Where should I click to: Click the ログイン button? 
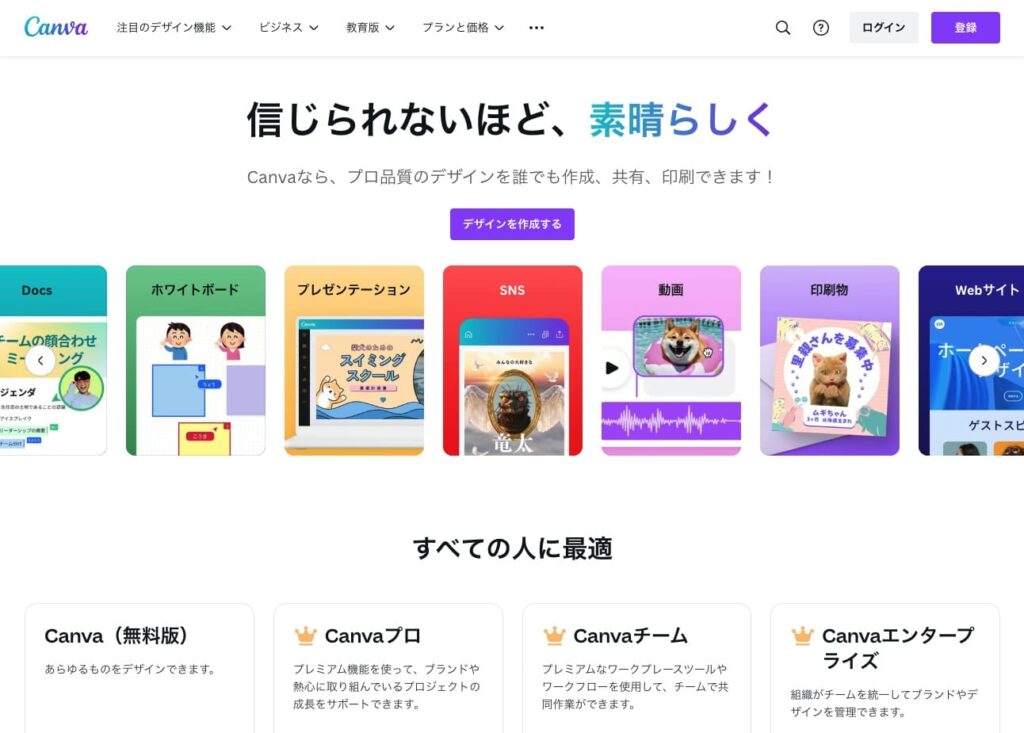(884, 27)
